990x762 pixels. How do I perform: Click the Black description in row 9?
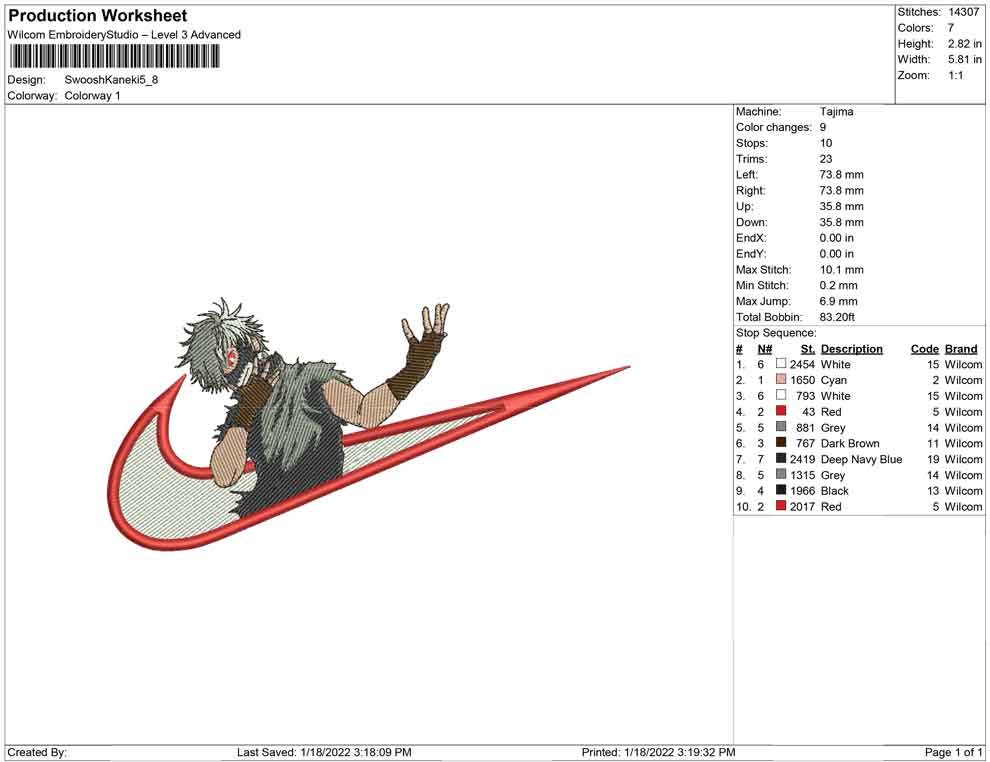(835, 491)
